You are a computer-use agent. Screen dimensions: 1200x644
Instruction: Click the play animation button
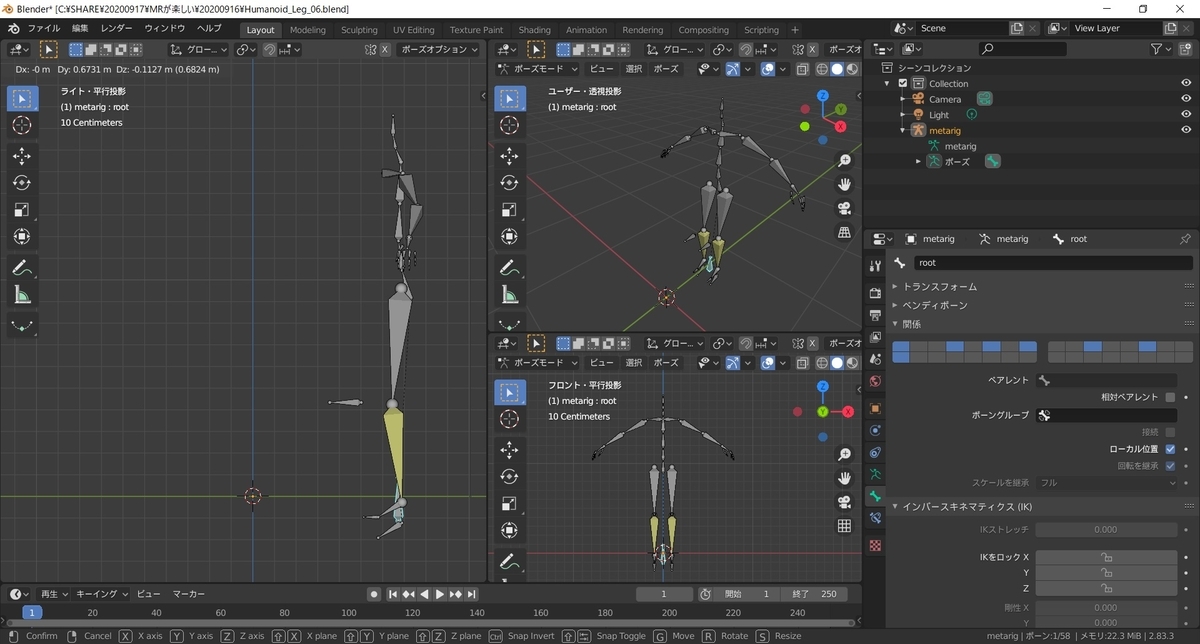point(439,594)
